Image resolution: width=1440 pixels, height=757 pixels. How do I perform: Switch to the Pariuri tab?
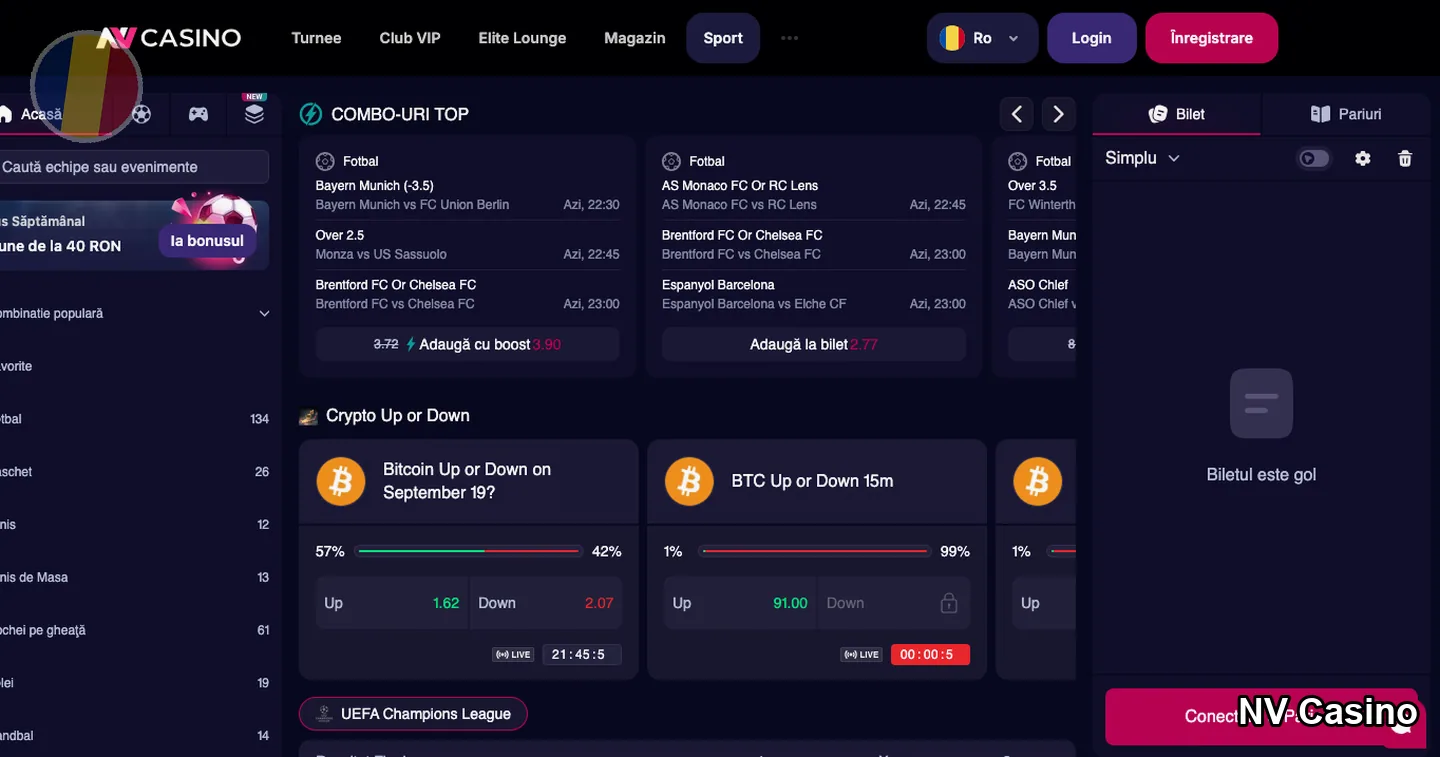click(x=1345, y=114)
